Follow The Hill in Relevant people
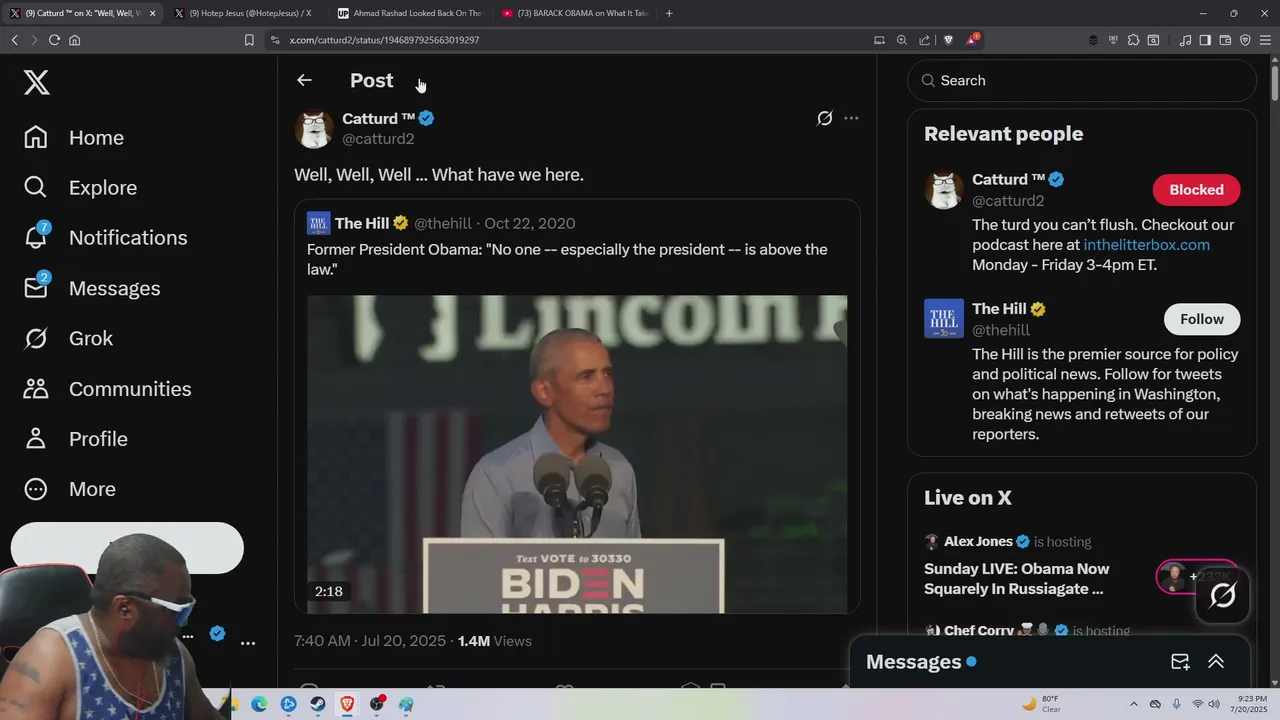This screenshot has width=1280, height=720. click(1201, 319)
